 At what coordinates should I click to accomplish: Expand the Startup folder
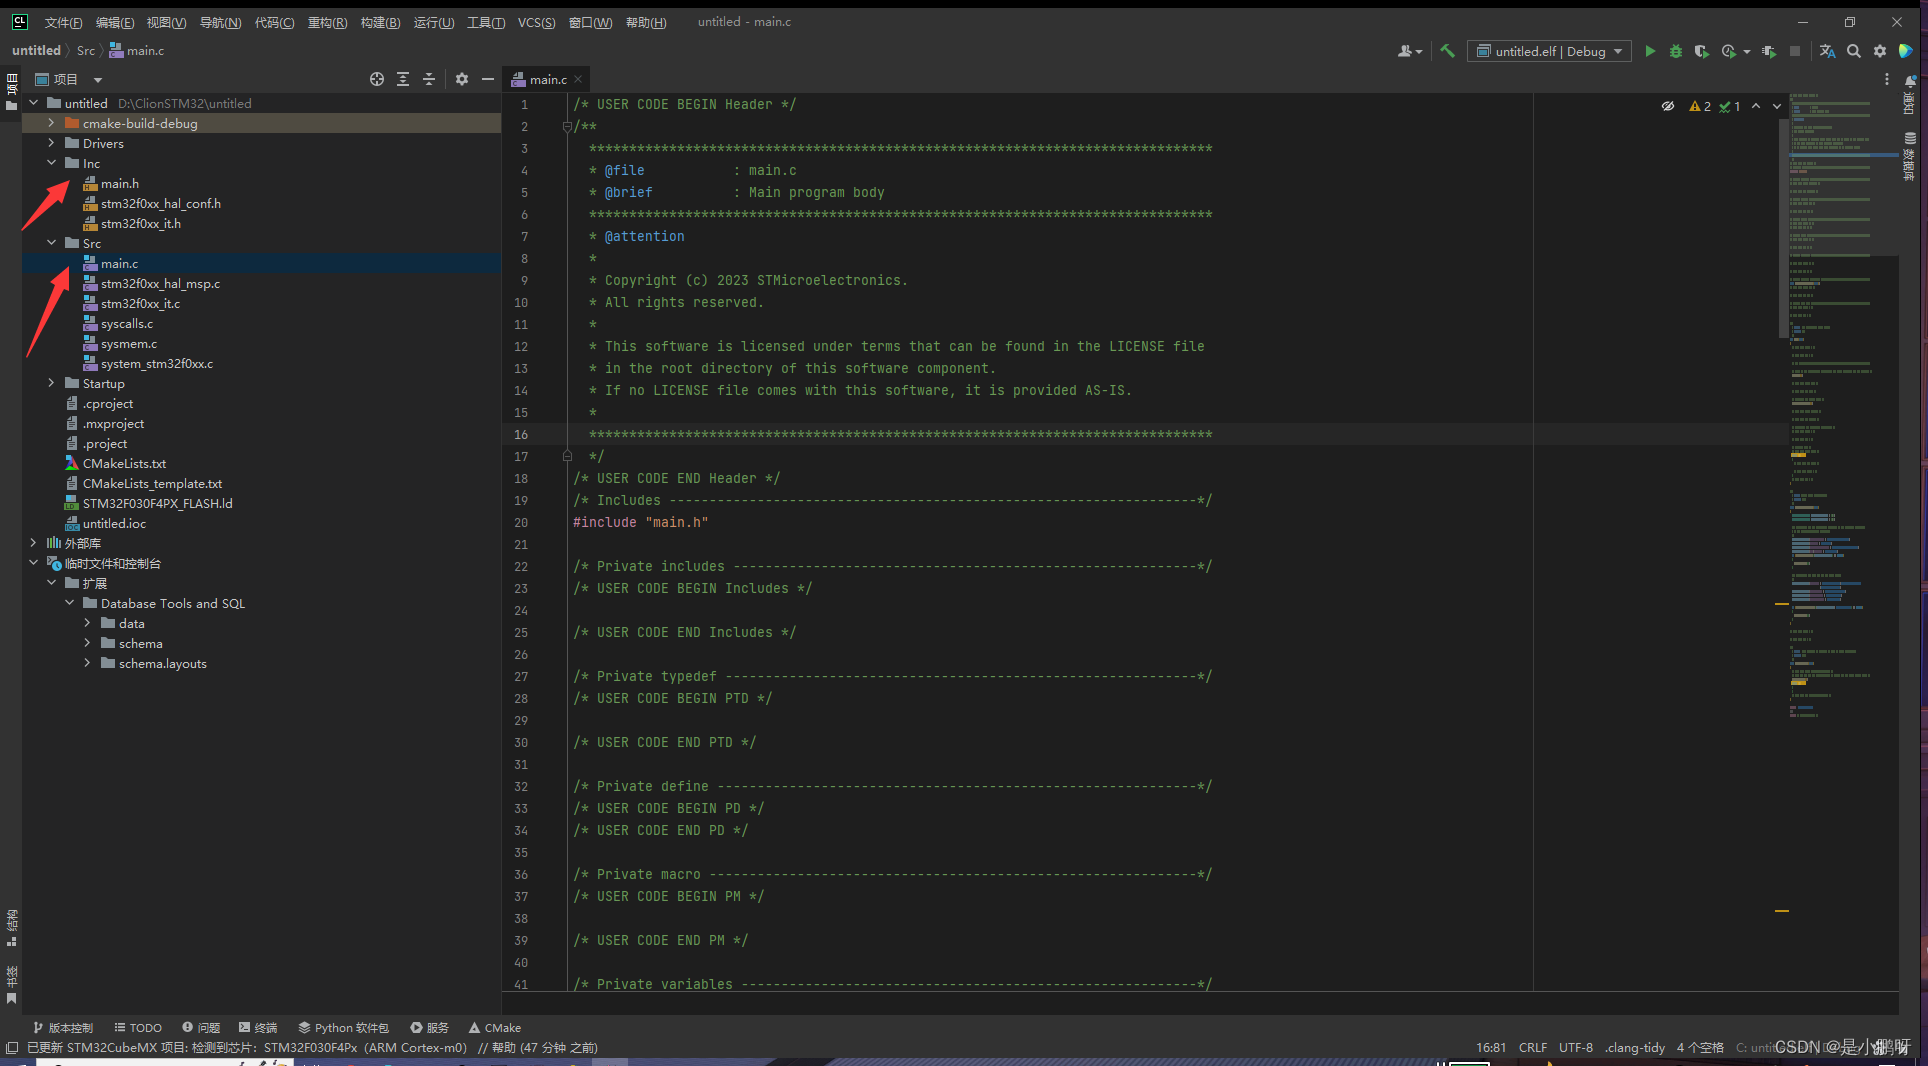pos(51,383)
